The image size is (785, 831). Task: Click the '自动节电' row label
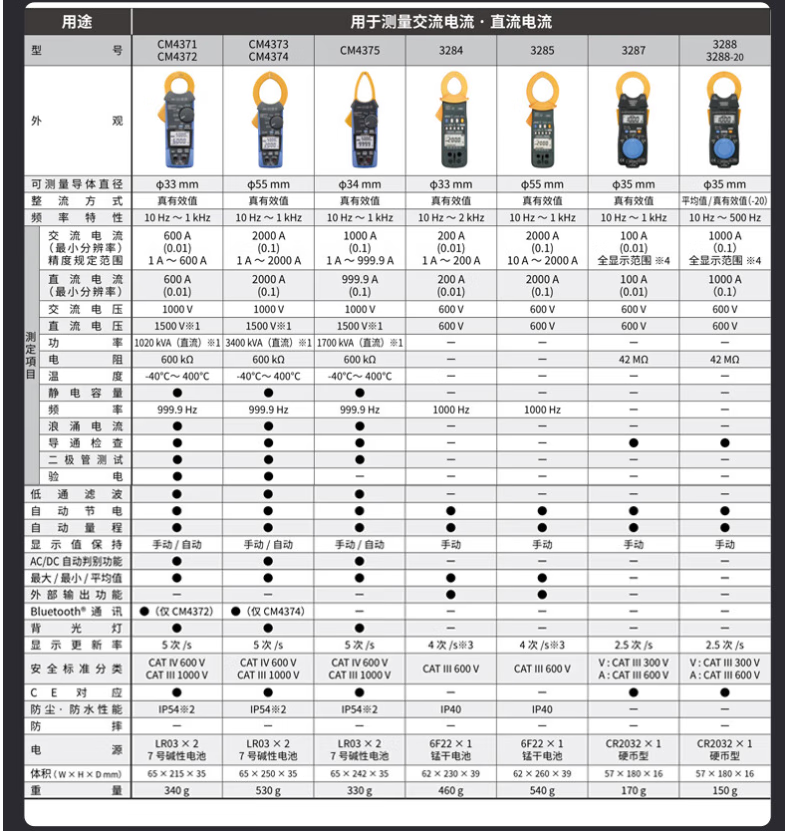pyautogui.click(x=77, y=511)
